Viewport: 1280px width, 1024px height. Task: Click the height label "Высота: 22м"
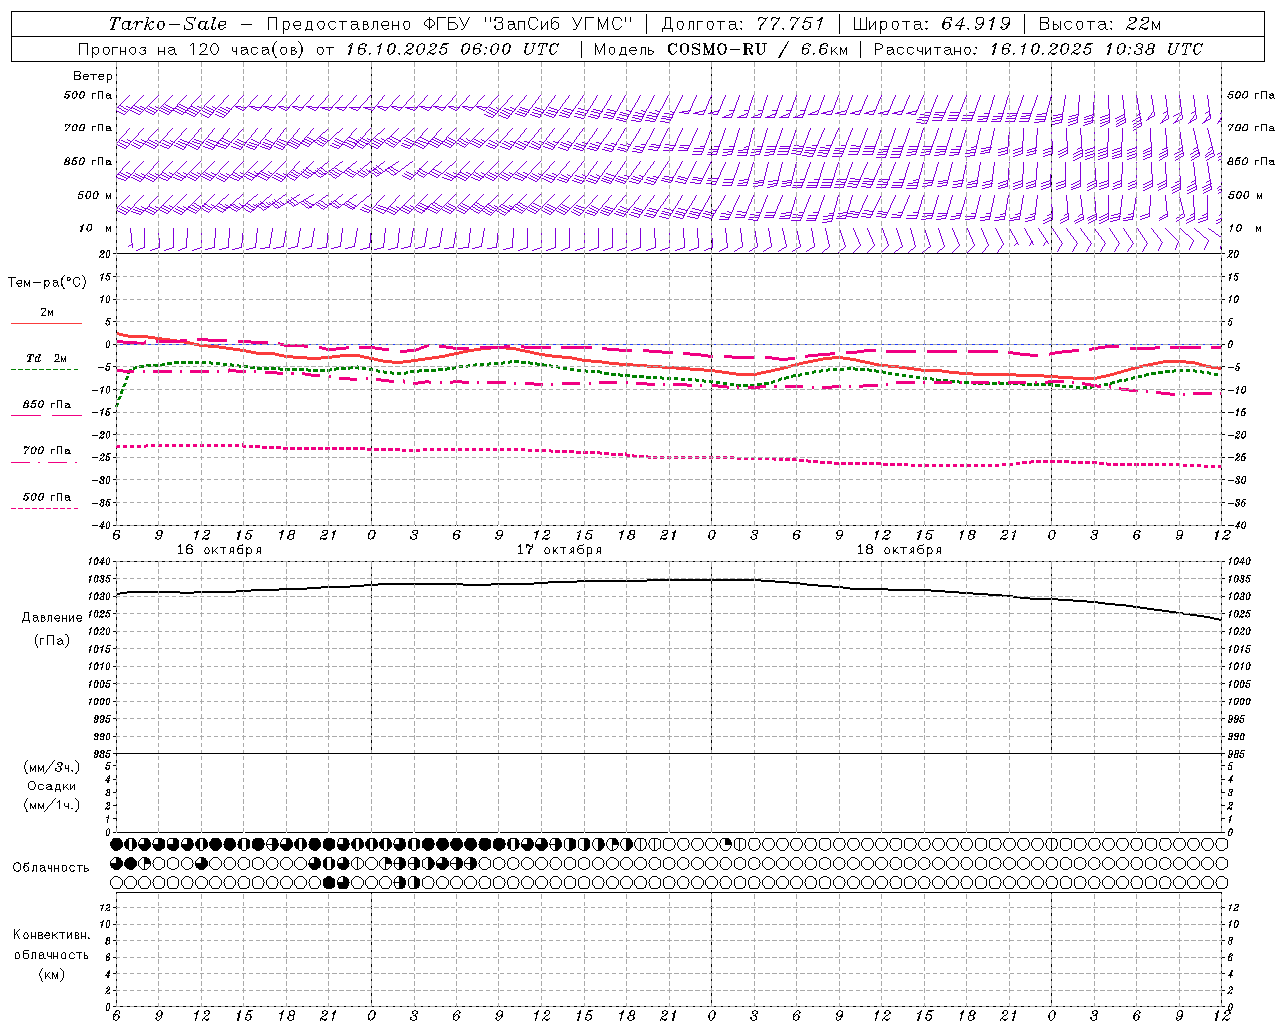[x=1100, y=24]
